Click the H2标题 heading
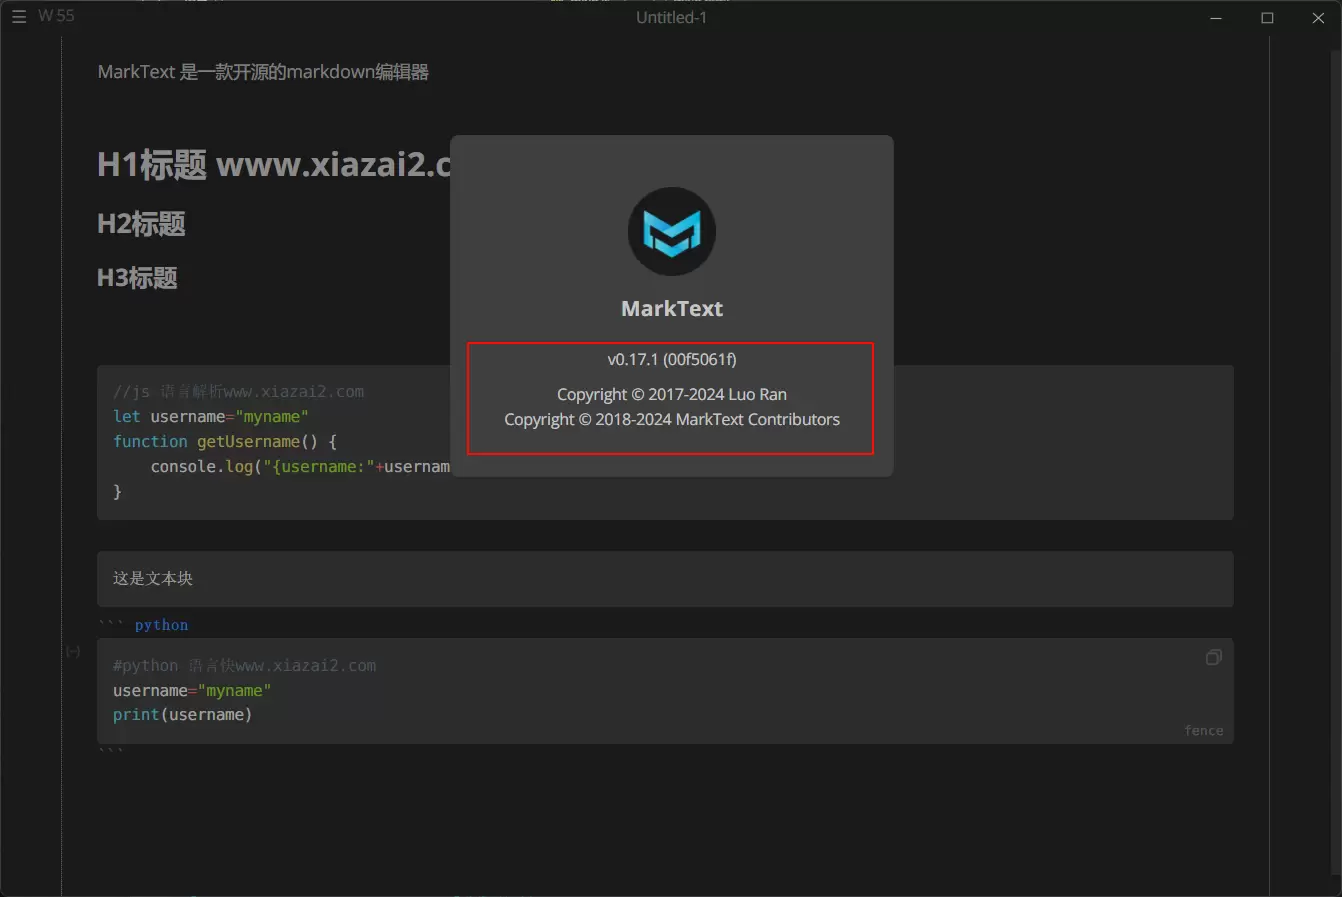Viewport: 1342px width, 897px height. pyautogui.click(x=141, y=224)
